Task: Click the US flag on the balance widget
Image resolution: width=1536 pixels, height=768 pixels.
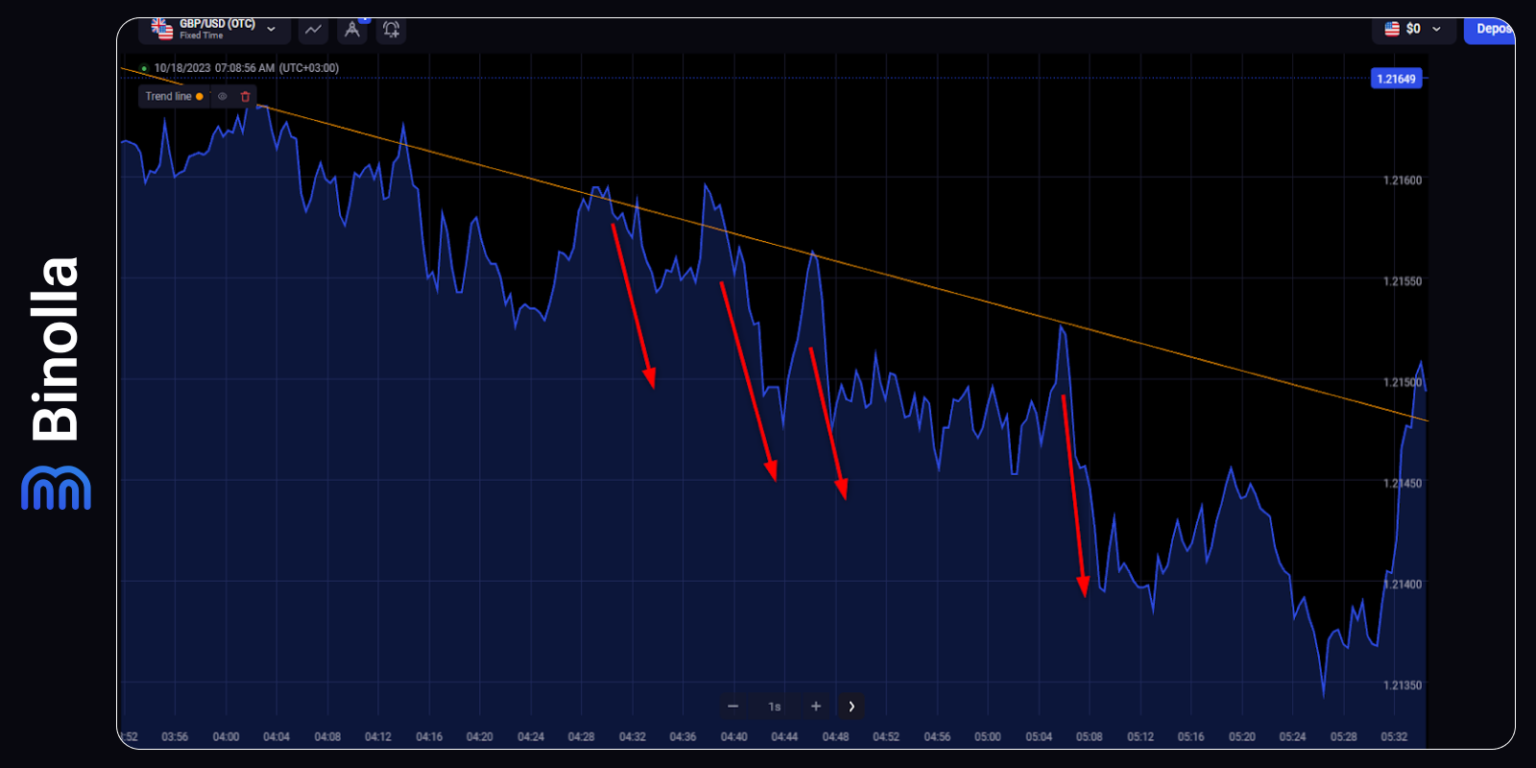Action: (x=1392, y=28)
